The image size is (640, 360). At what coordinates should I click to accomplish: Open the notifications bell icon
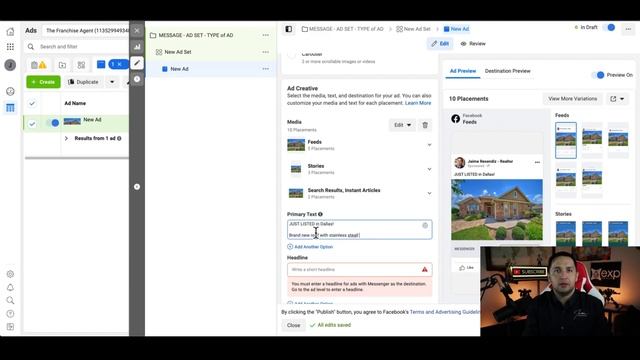click(10, 287)
